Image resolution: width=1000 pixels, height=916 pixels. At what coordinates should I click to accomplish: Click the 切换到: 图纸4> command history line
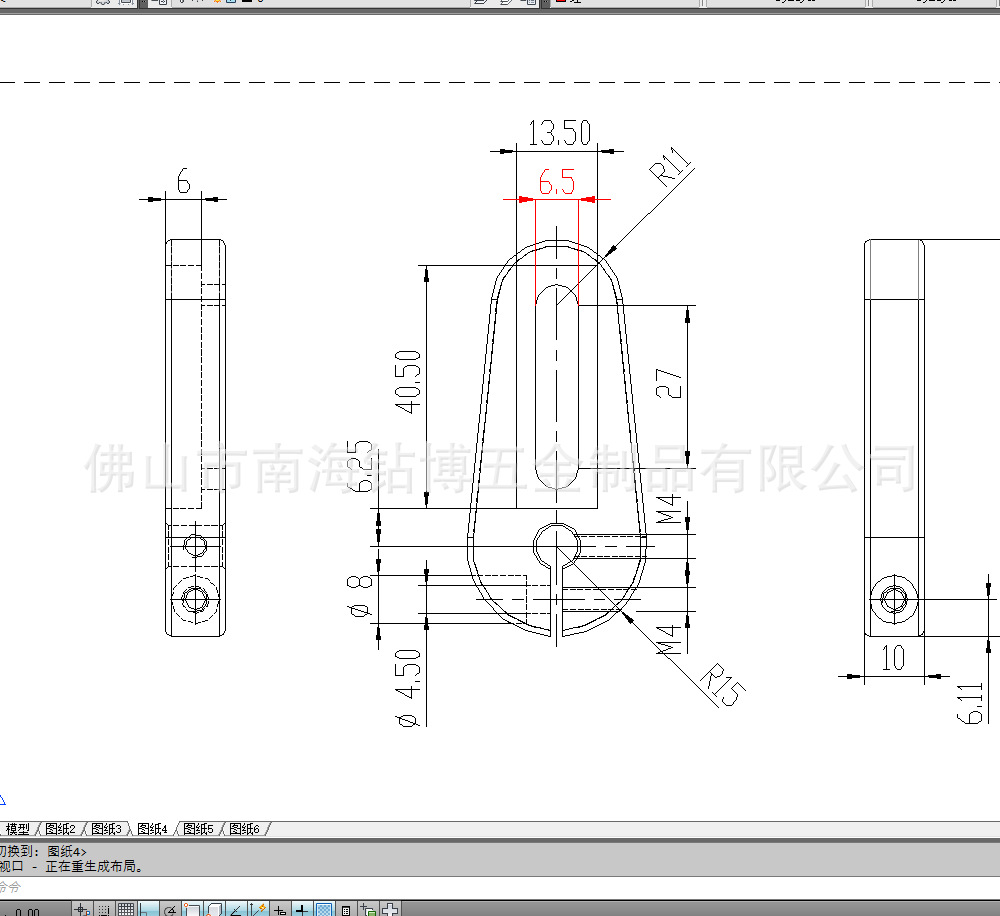click(x=42, y=851)
